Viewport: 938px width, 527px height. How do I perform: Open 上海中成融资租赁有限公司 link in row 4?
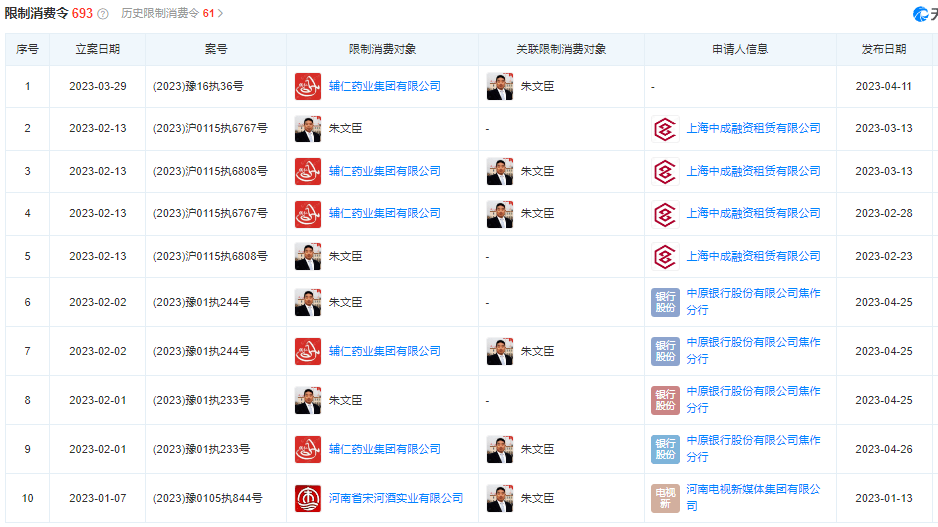753,213
